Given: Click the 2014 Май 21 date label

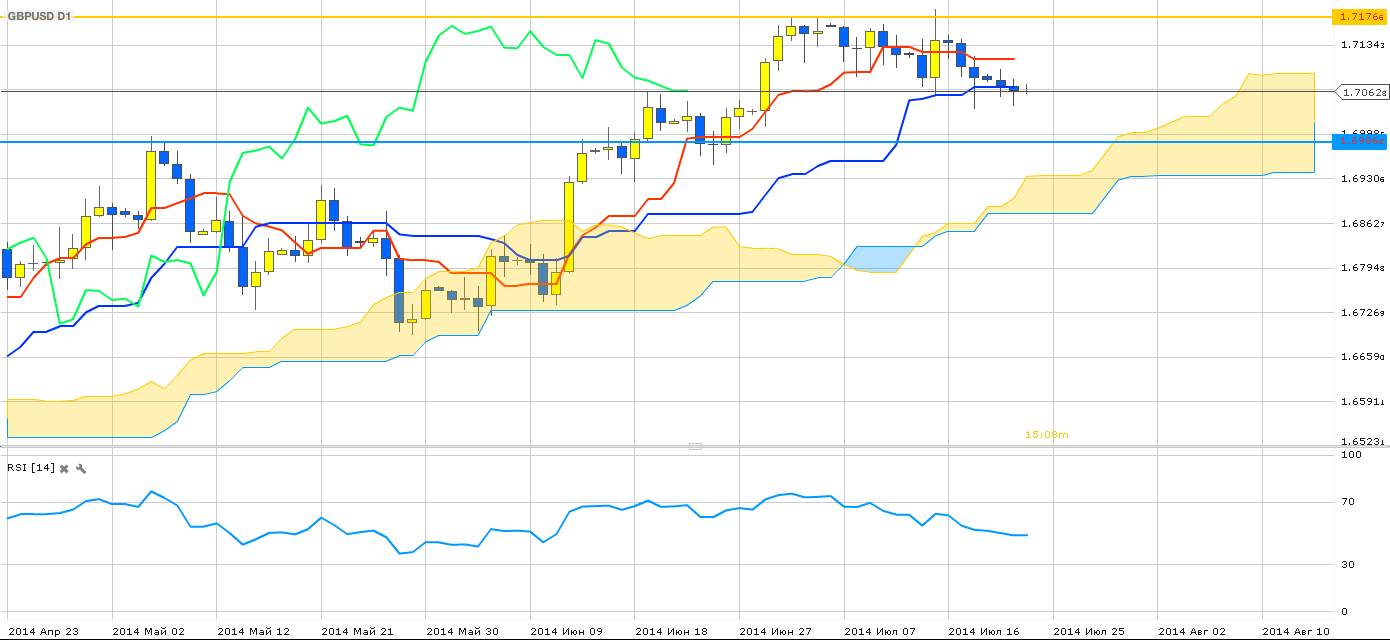Looking at the screenshot, I should click(357, 631).
